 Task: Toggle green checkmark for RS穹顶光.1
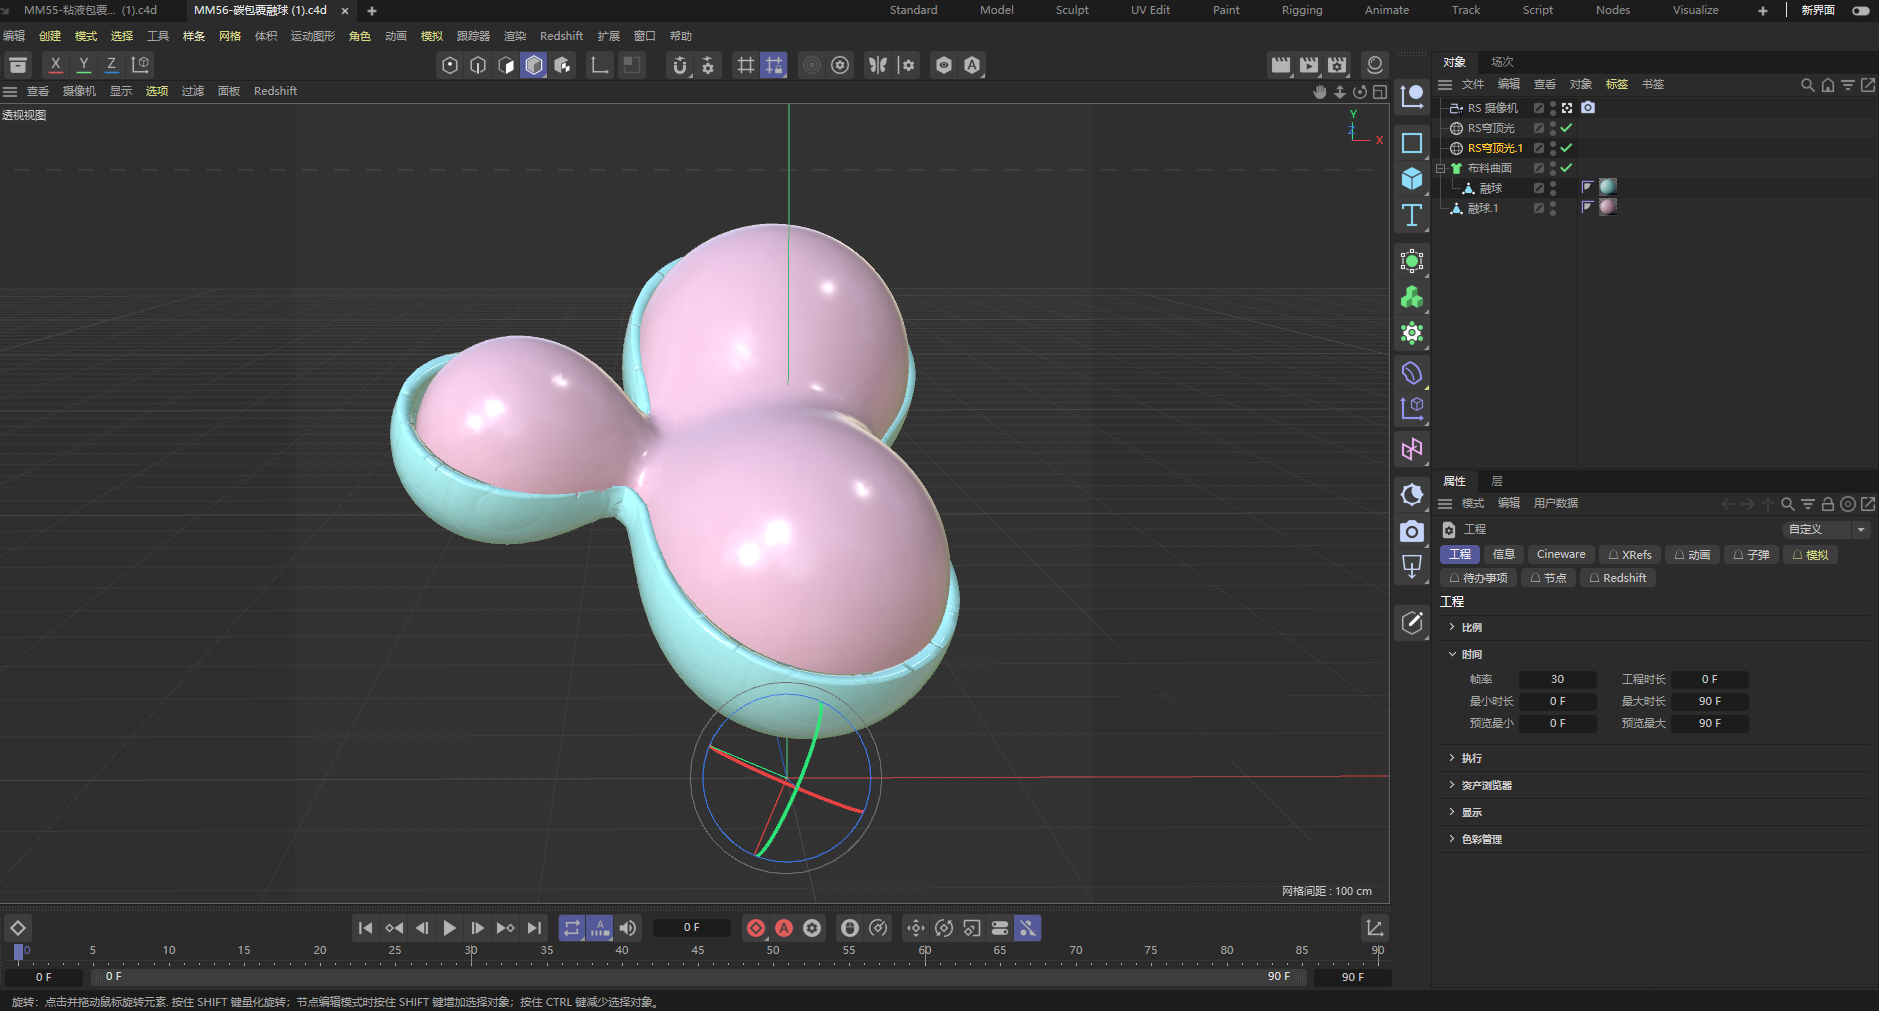(1567, 148)
